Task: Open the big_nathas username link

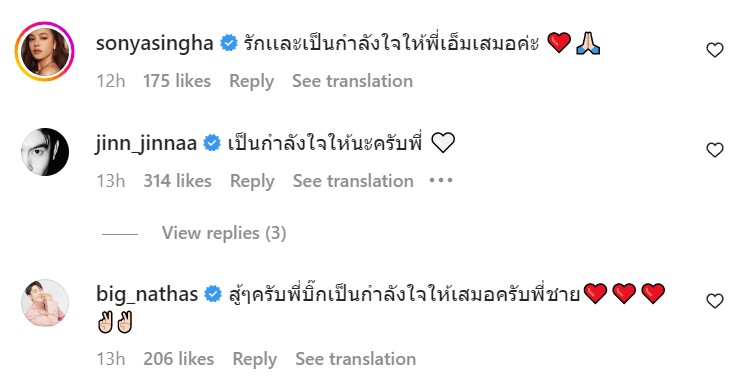Action: 147,294
